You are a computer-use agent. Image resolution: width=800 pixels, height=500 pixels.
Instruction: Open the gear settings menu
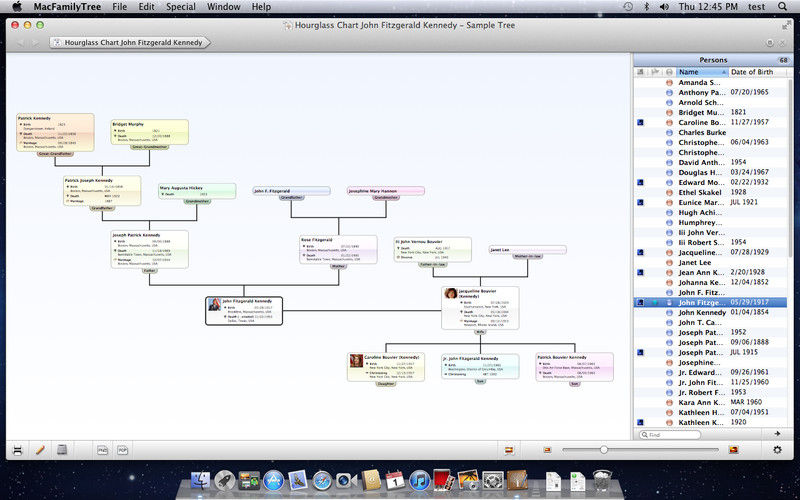777,449
